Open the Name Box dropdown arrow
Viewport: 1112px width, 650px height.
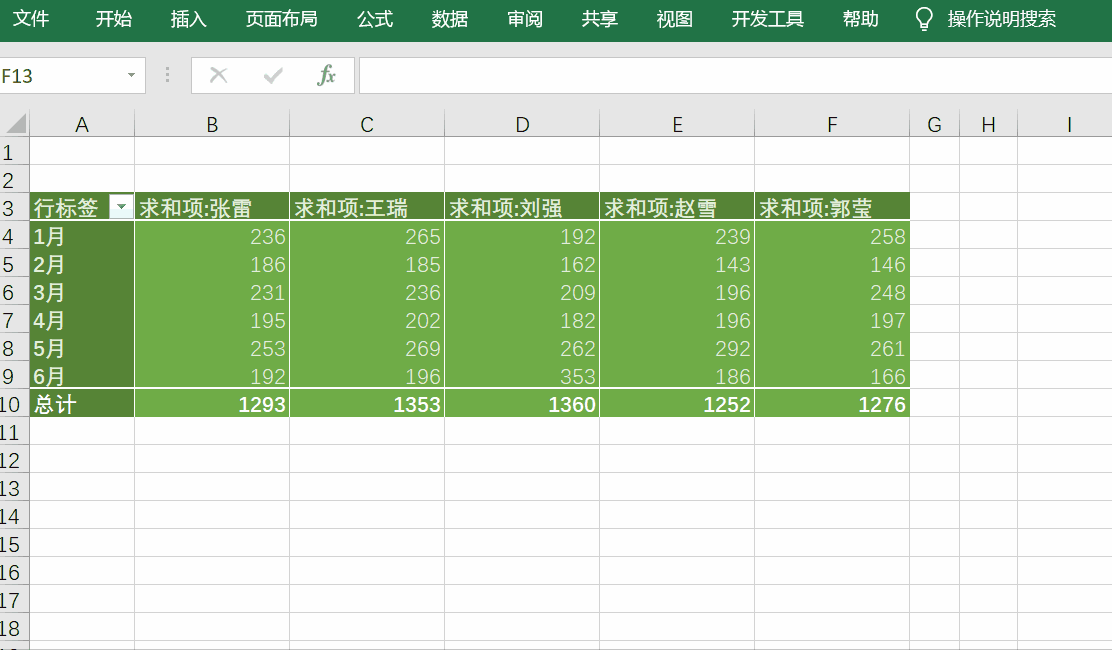130,75
